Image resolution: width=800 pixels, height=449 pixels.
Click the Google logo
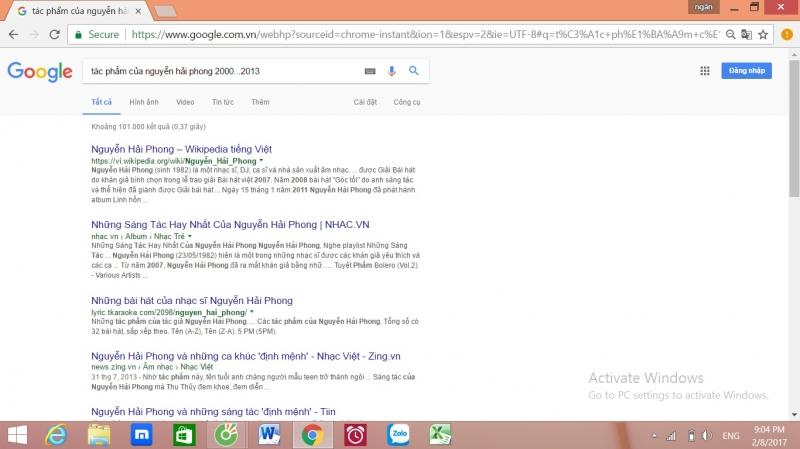[40, 72]
